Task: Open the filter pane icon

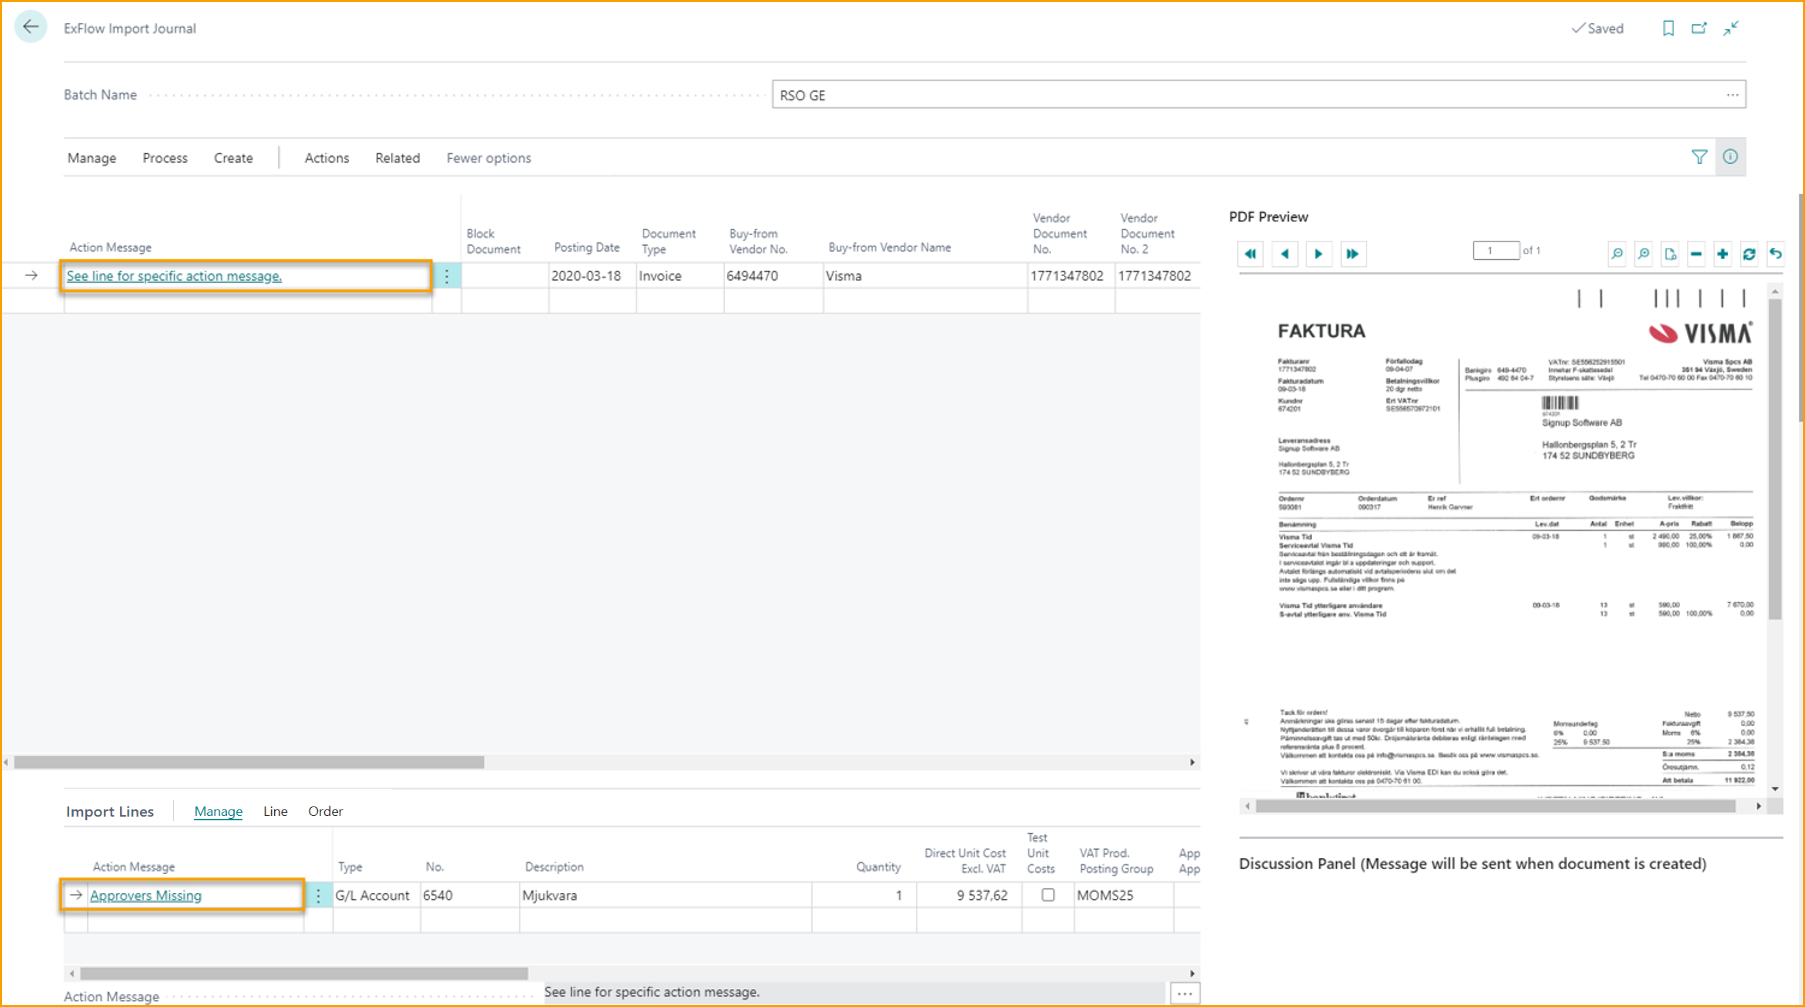Action: pos(1699,157)
